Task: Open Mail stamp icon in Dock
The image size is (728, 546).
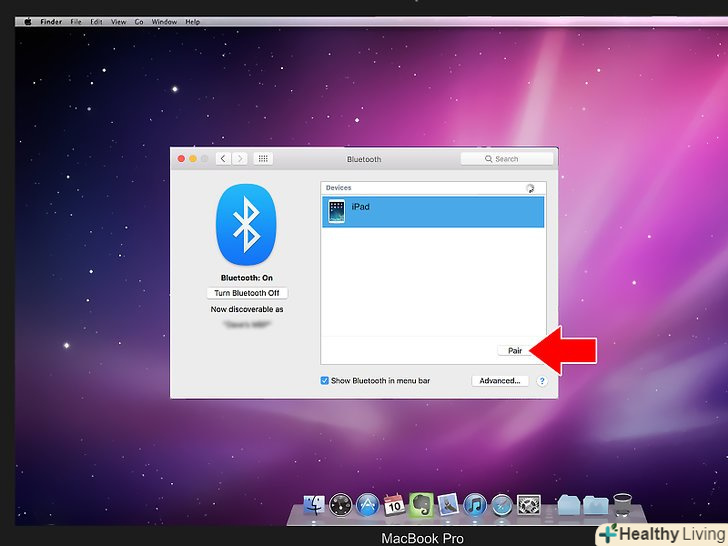Action: (x=448, y=505)
